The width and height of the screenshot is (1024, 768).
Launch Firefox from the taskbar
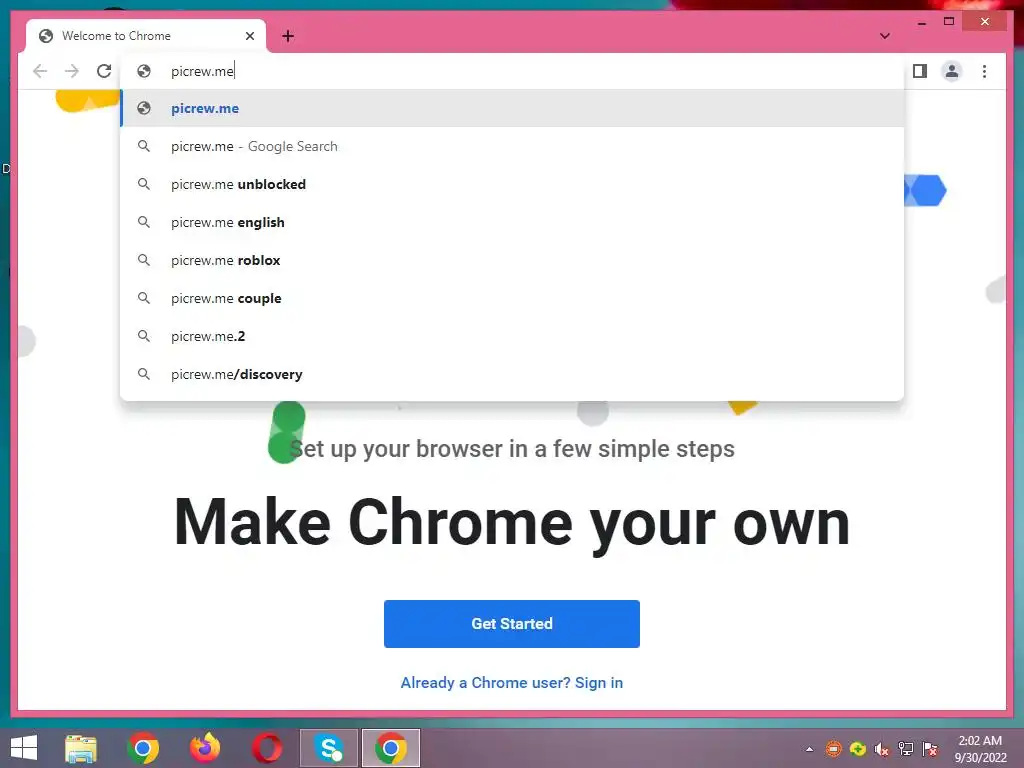pyautogui.click(x=205, y=748)
